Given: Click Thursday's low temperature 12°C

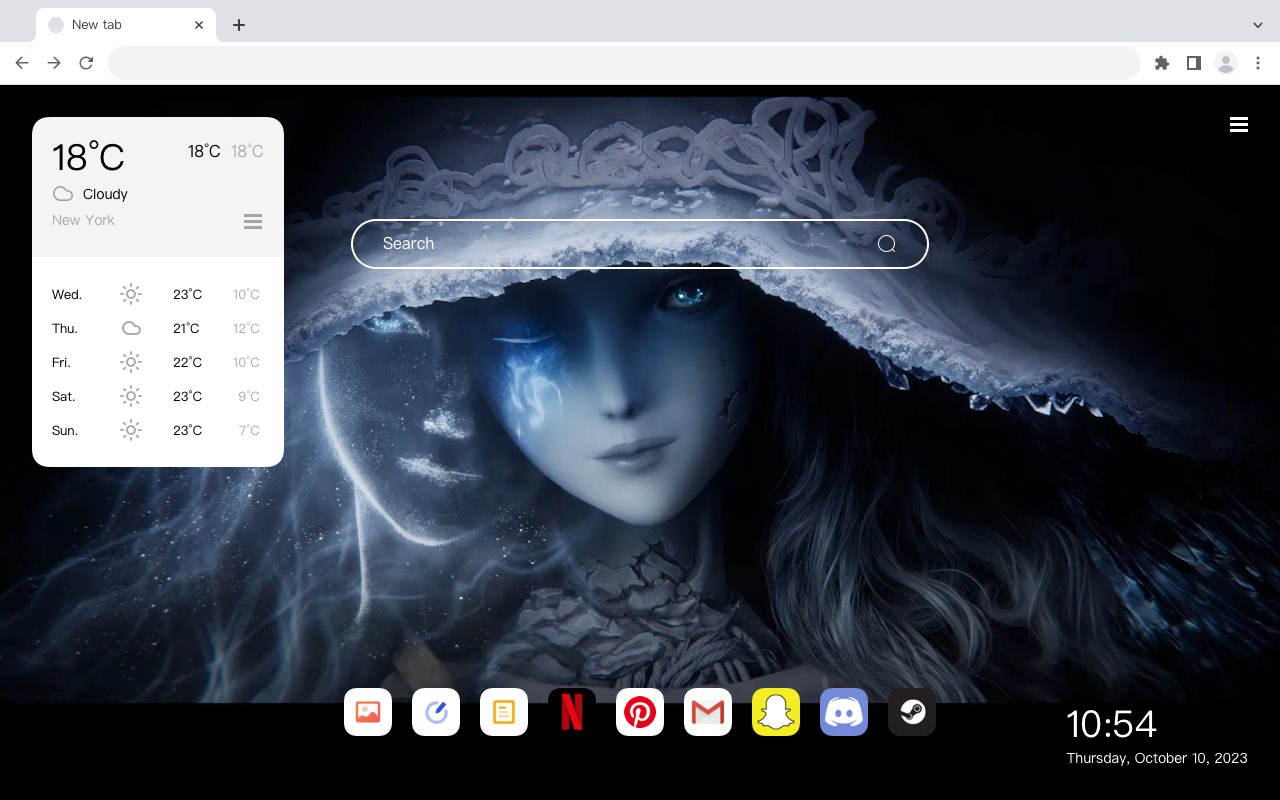Looking at the screenshot, I should point(247,329).
